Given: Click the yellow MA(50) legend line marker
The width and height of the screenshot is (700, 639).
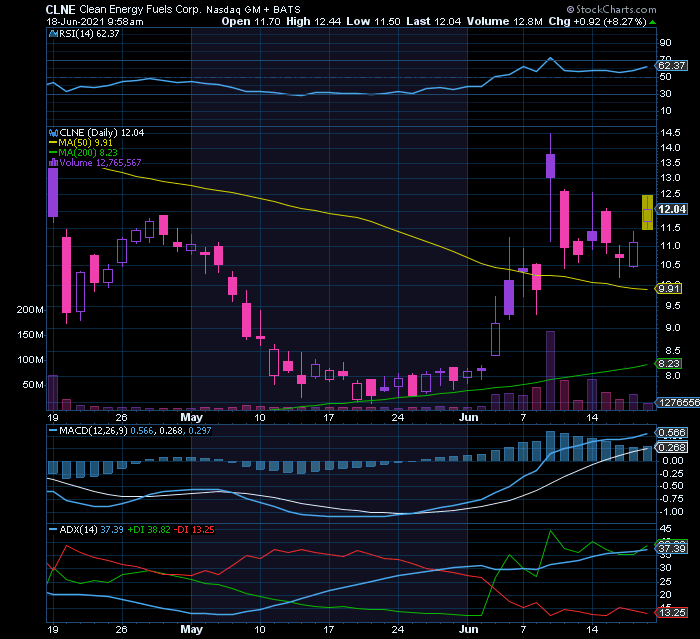Looking at the screenshot, I should coord(53,143).
